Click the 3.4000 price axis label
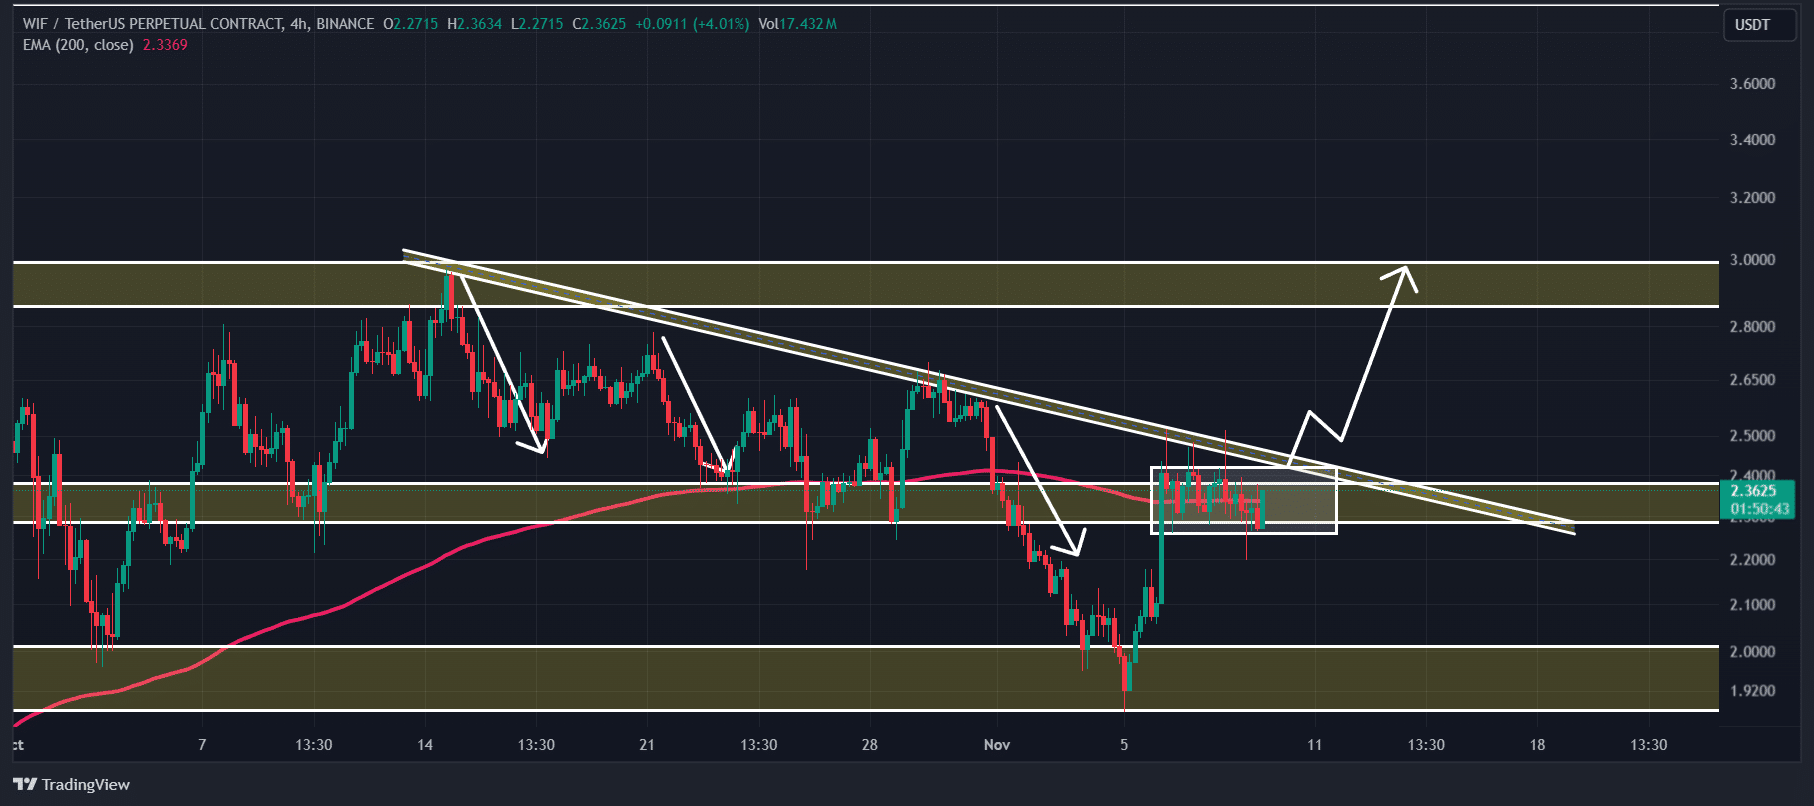1814x806 pixels. (x=1752, y=140)
